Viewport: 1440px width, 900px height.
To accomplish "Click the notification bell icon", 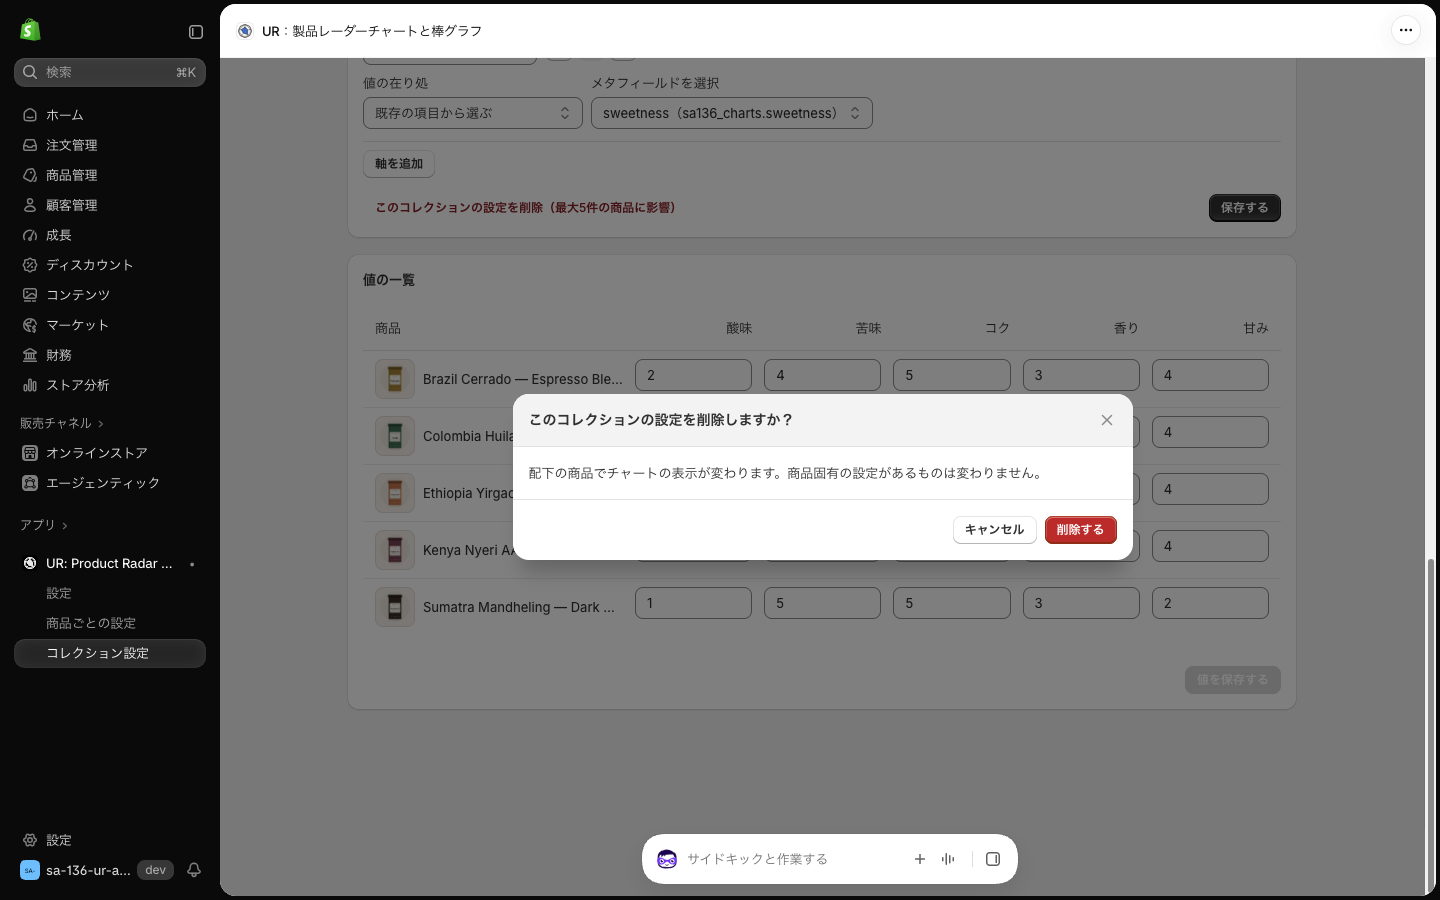I will [194, 870].
